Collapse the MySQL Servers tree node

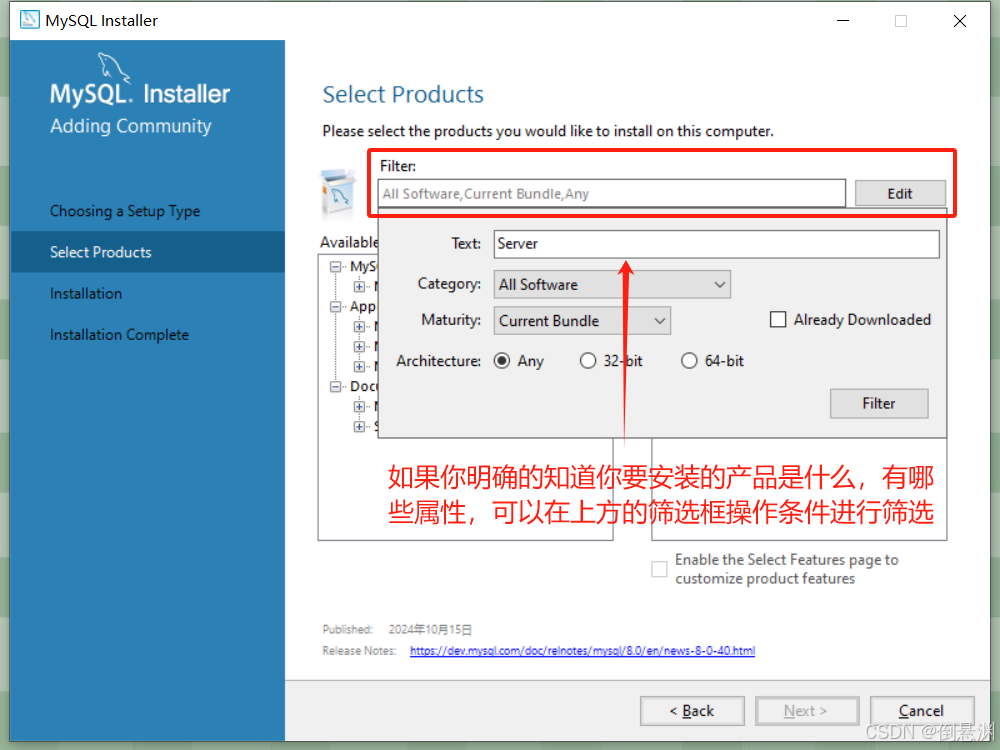click(x=335, y=266)
